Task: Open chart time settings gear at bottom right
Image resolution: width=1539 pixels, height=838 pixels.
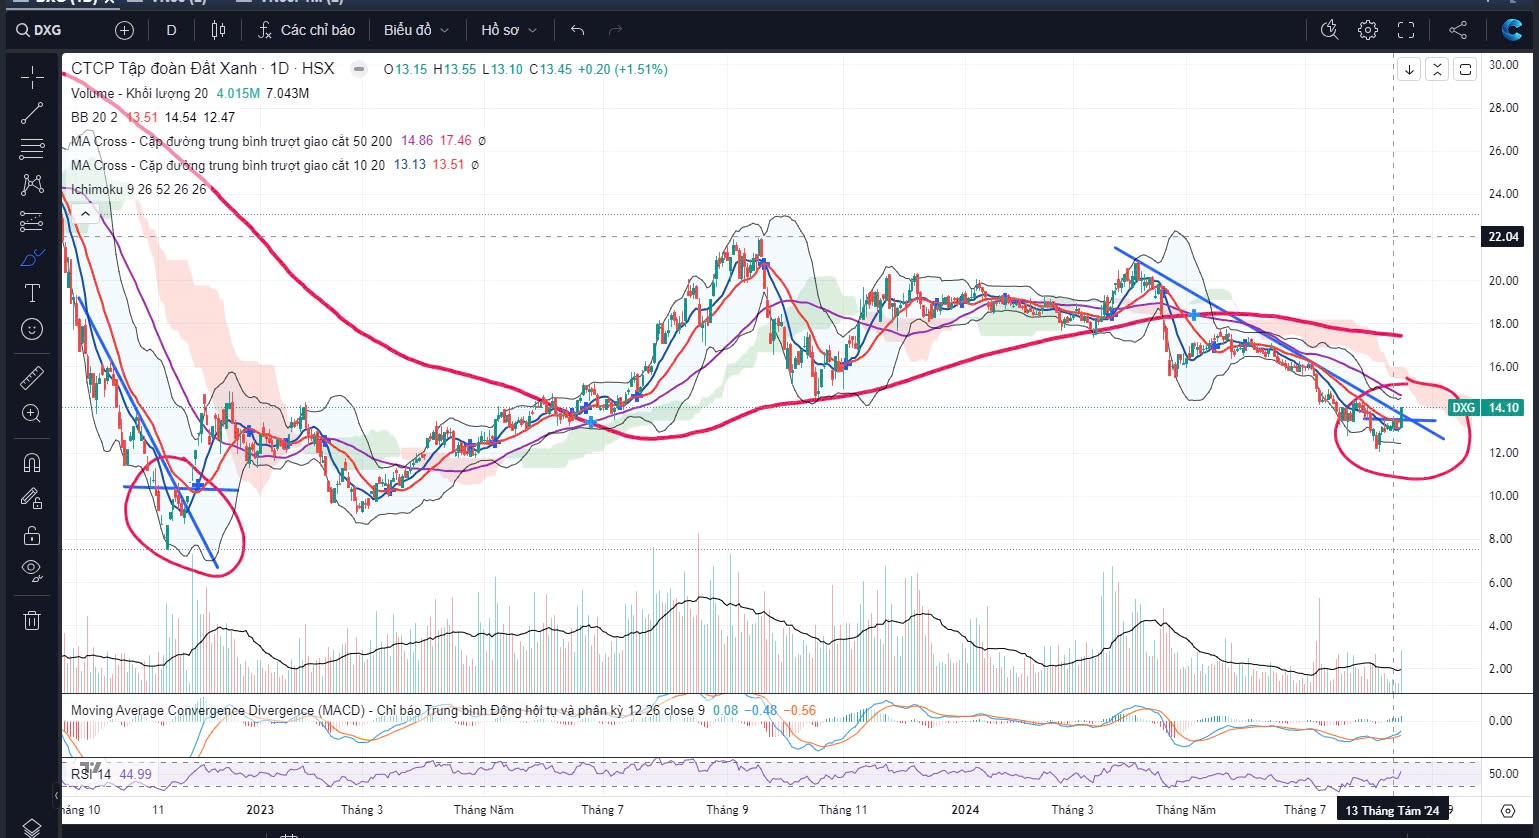Action: point(1508,810)
